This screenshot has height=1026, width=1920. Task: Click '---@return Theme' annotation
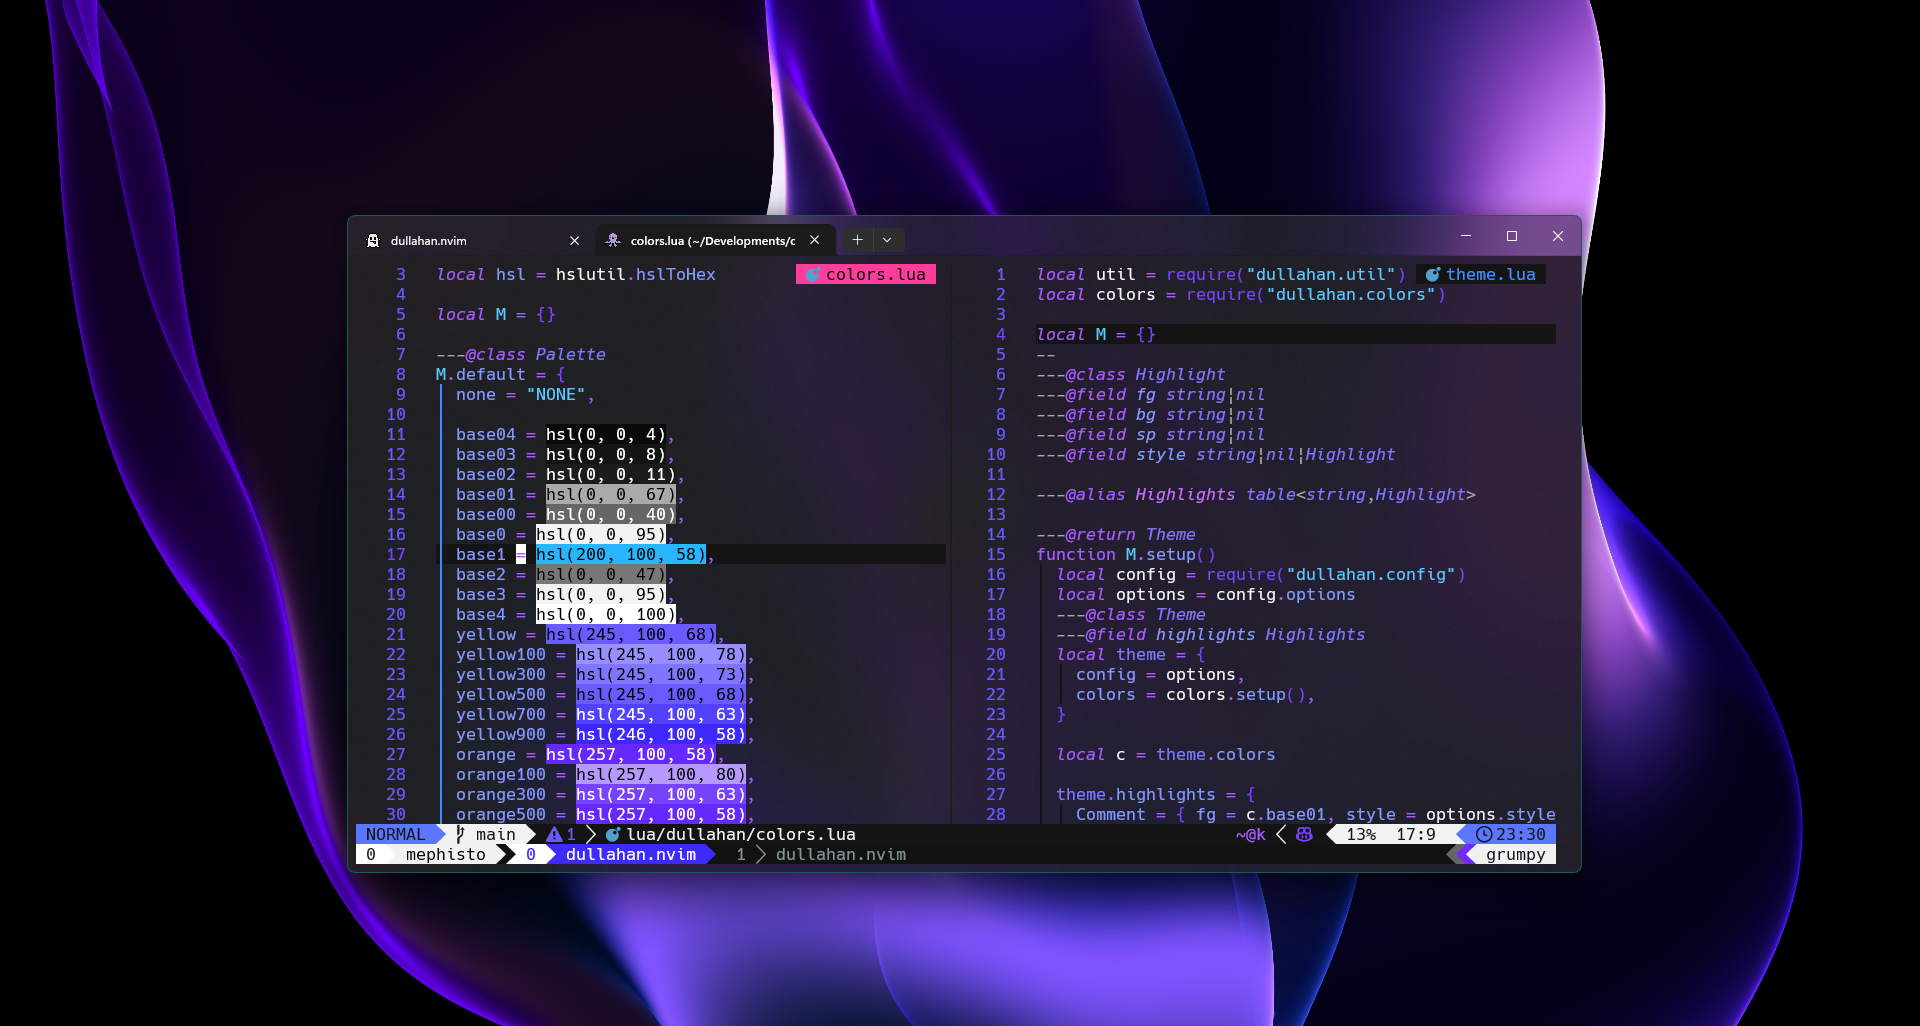point(1116,534)
